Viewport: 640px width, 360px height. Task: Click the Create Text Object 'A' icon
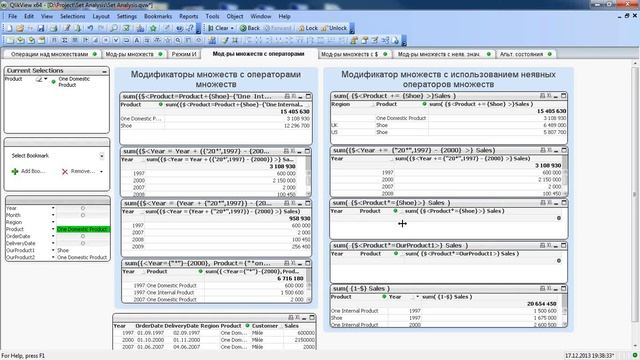click(137, 40)
